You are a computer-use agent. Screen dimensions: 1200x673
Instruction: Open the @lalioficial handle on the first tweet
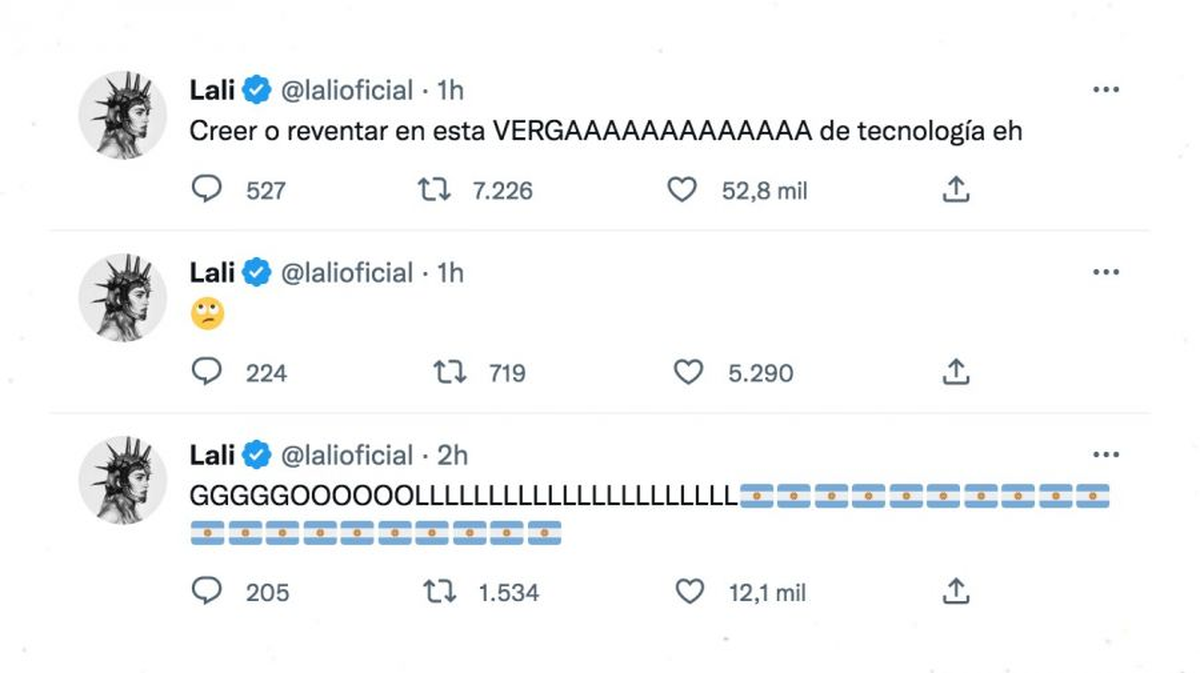pos(347,90)
